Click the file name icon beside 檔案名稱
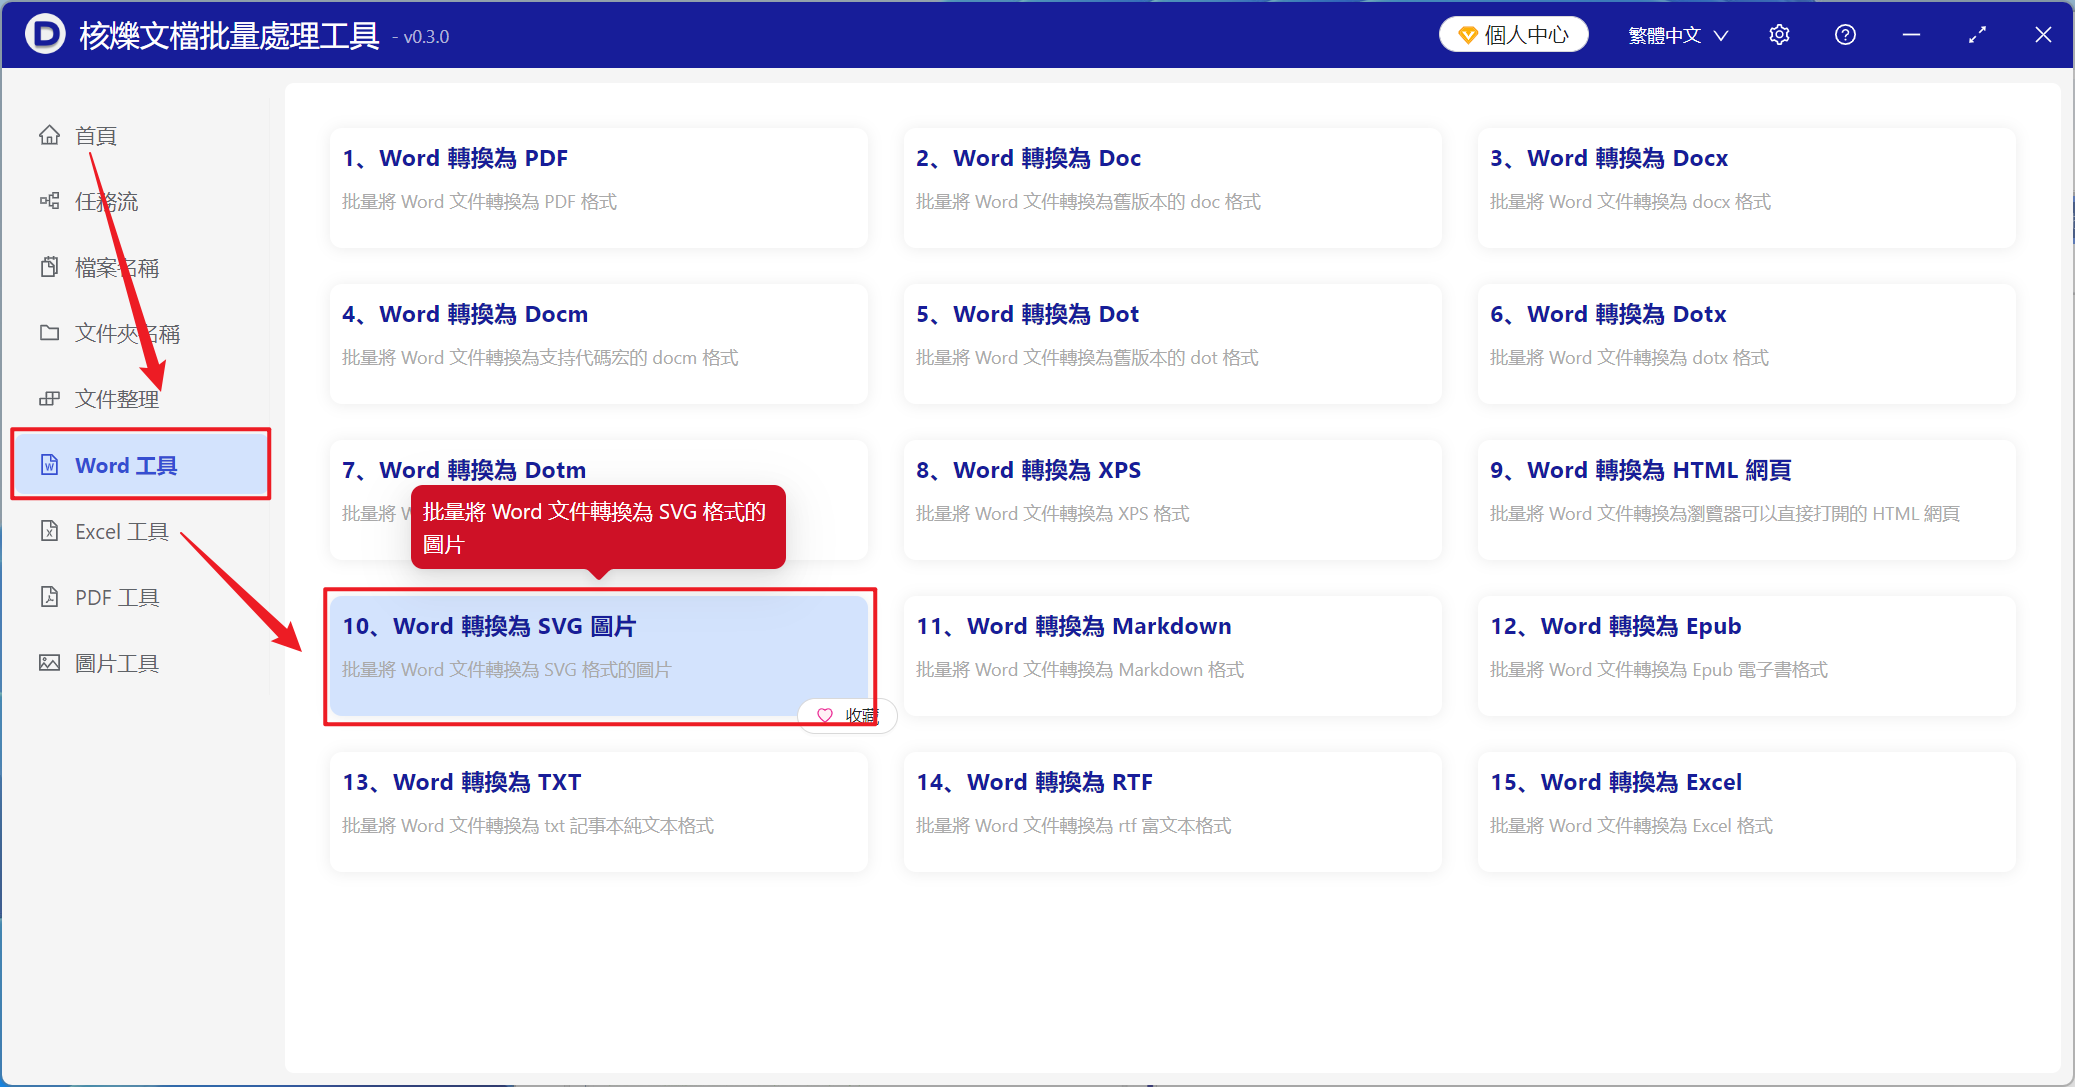Screen dimensions: 2075x1087 pos(49,267)
